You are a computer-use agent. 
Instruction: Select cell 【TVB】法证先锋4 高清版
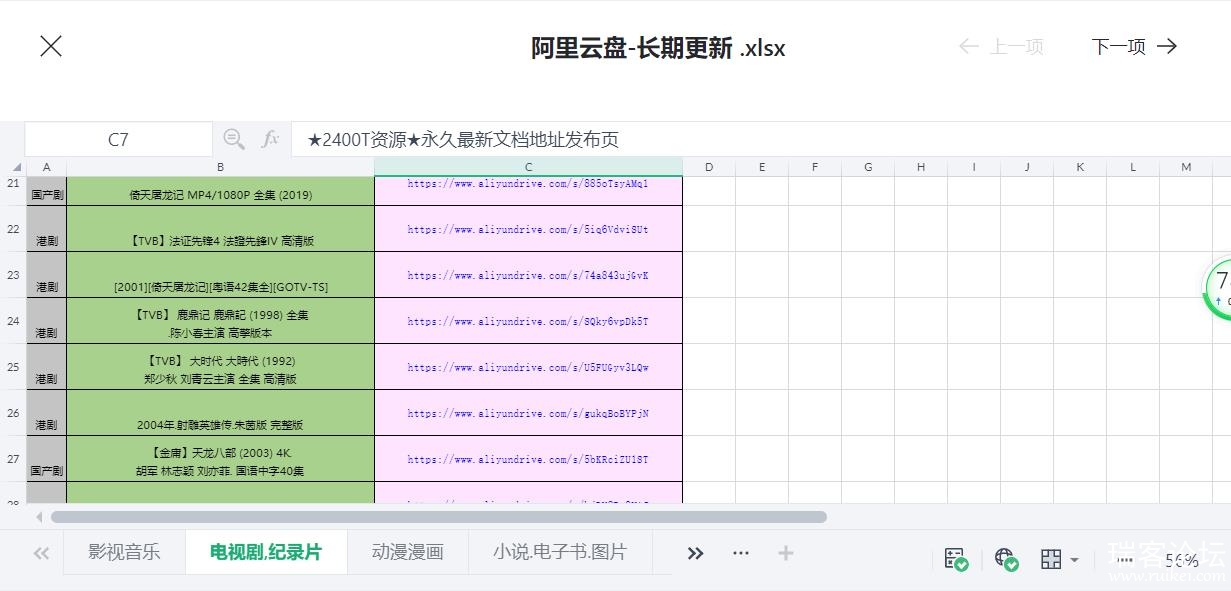[x=220, y=229]
